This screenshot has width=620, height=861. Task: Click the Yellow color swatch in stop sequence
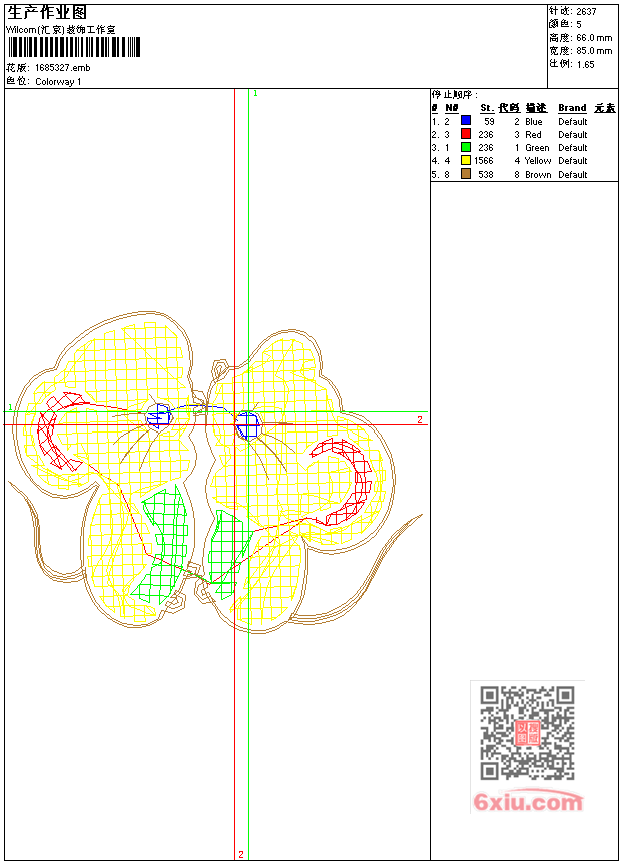pos(466,160)
